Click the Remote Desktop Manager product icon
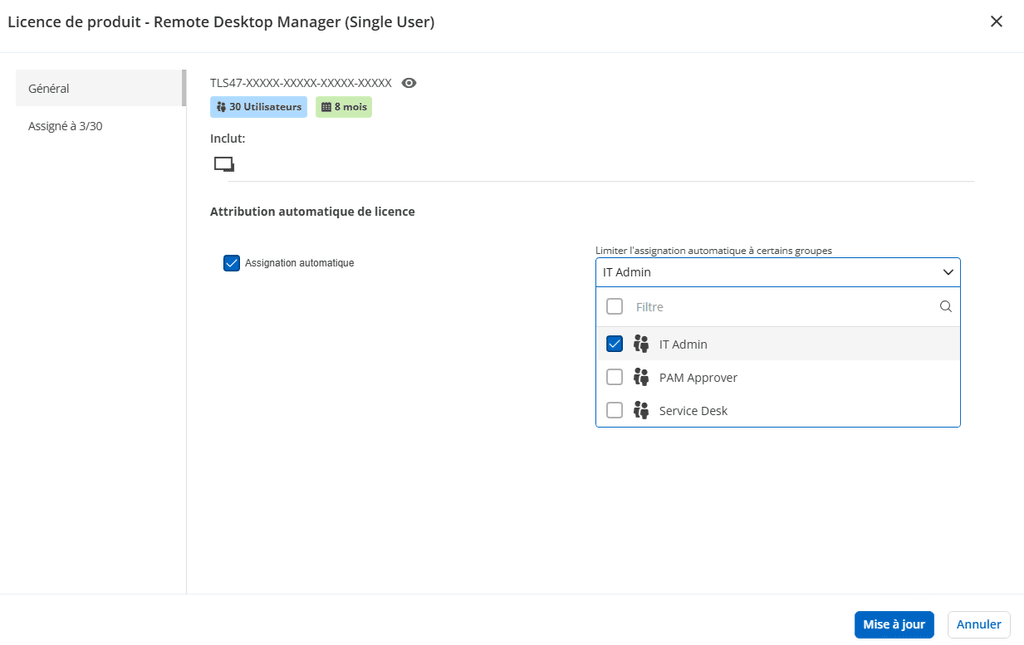This screenshot has height=645, width=1024. (224, 165)
